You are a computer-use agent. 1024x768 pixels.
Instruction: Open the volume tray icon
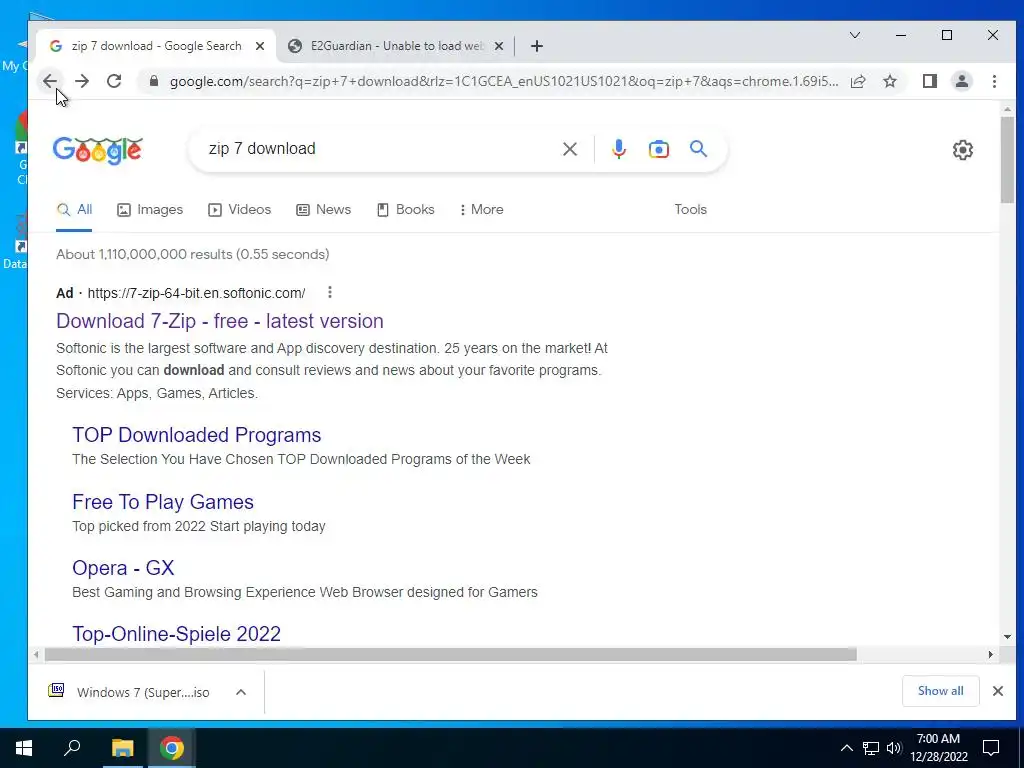pyautogui.click(x=894, y=748)
